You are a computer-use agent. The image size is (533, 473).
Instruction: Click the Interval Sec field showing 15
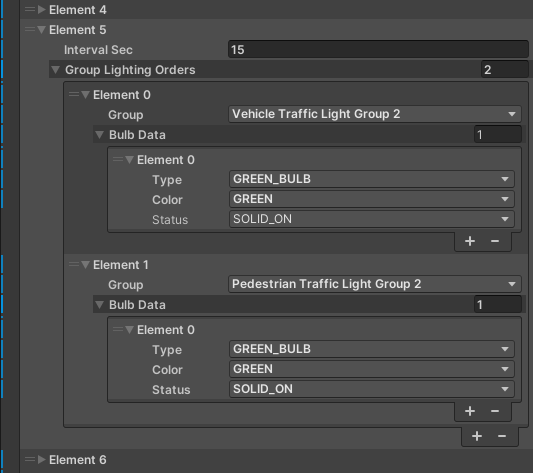[x=378, y=50]
